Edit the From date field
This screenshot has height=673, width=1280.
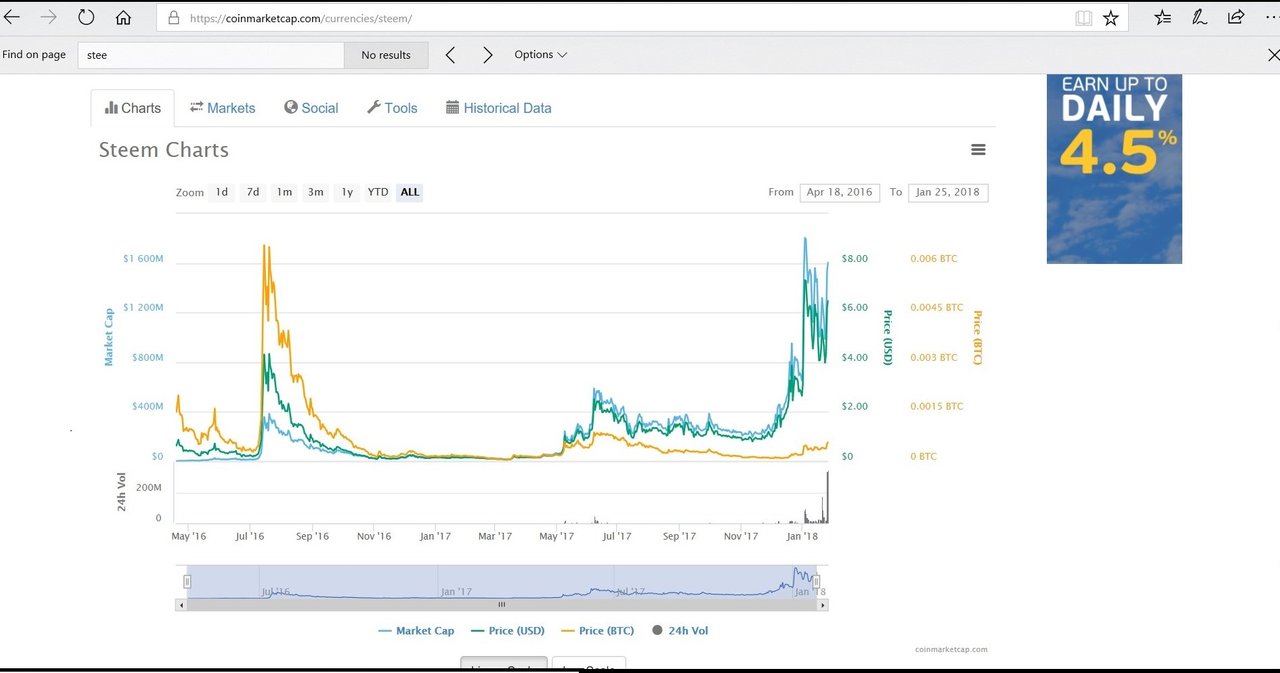pos(838,192)
